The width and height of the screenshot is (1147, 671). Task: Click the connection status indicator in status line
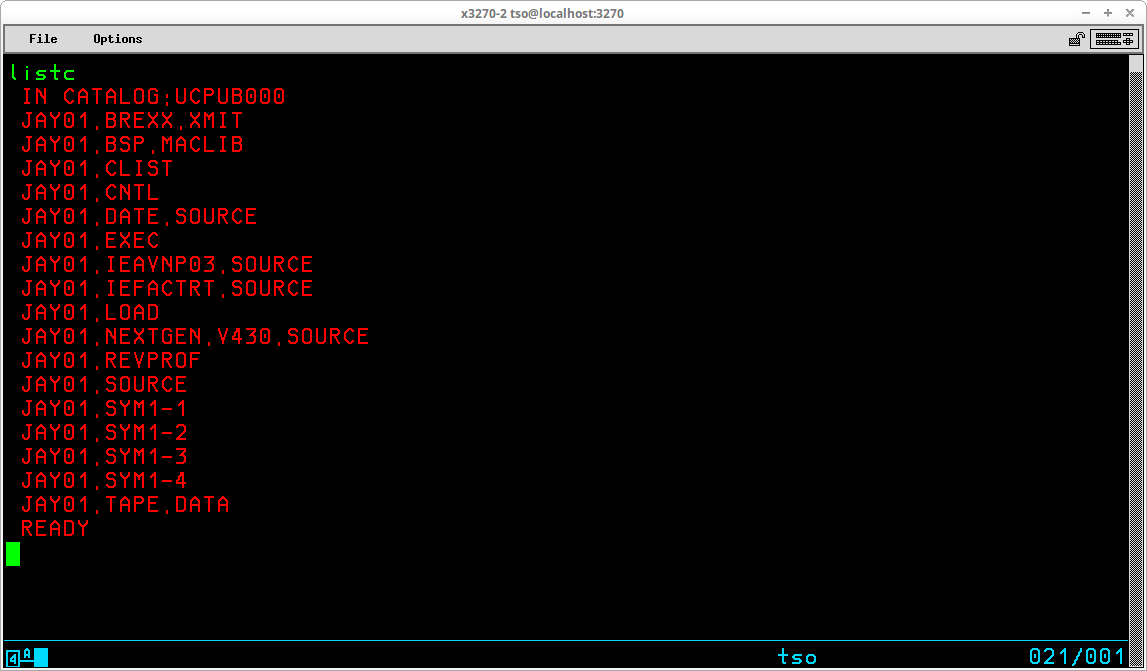27,656
